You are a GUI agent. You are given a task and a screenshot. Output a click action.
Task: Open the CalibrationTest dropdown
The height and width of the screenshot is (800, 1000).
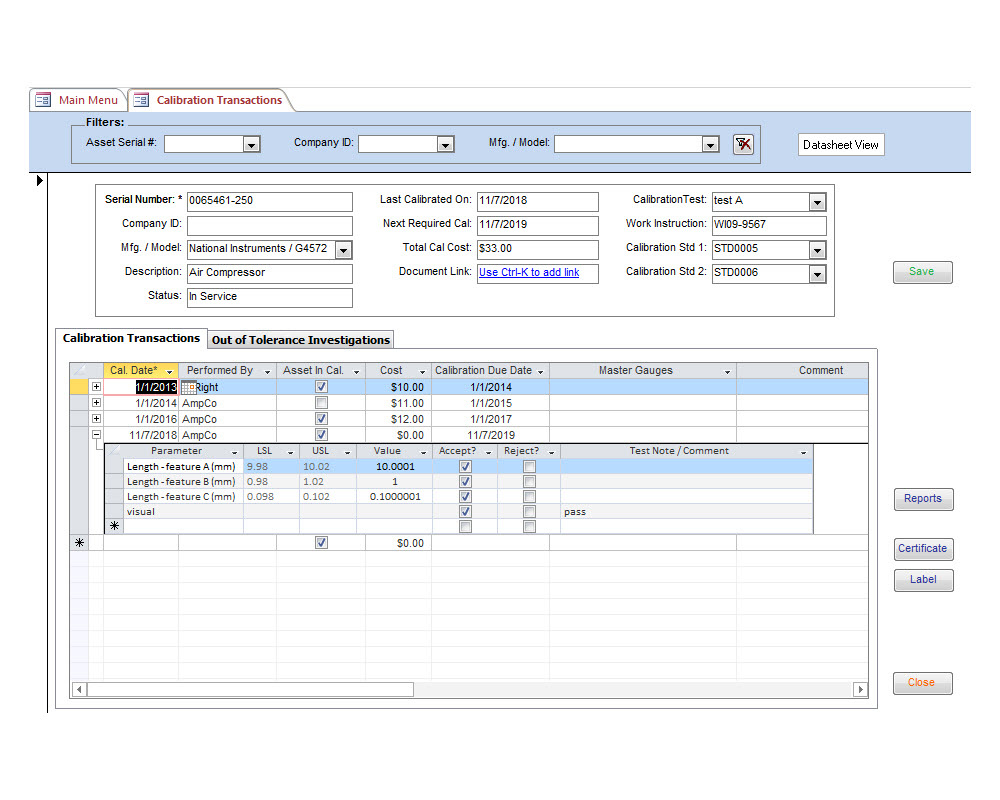[817, 202]
